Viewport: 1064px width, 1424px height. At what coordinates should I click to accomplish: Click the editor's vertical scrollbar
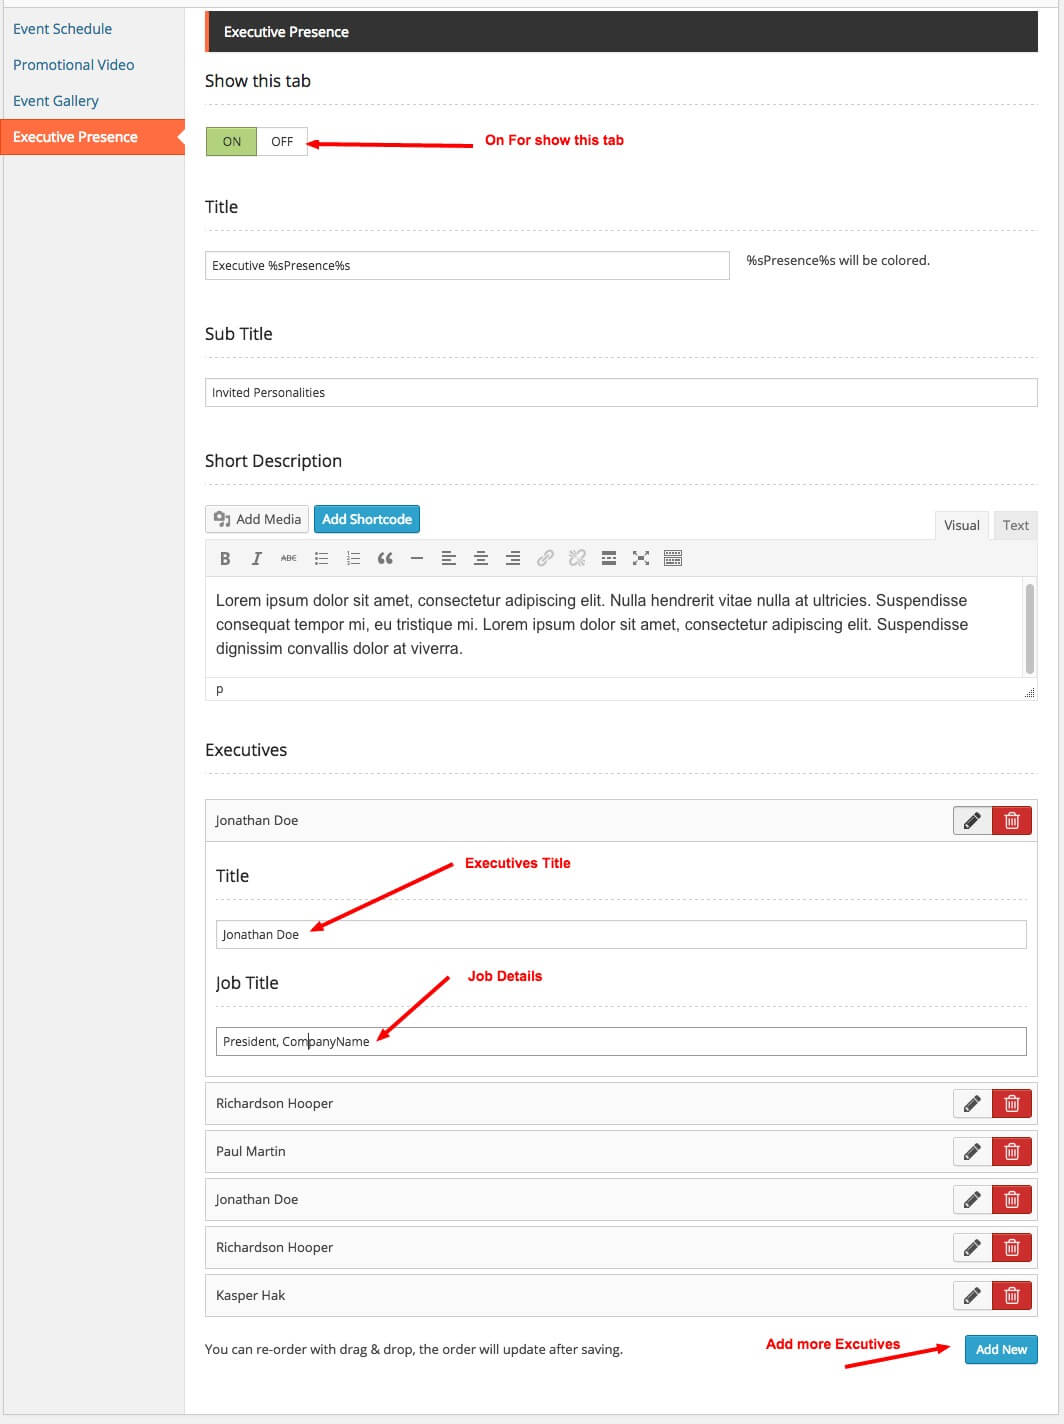click(x=1029, y=629)
